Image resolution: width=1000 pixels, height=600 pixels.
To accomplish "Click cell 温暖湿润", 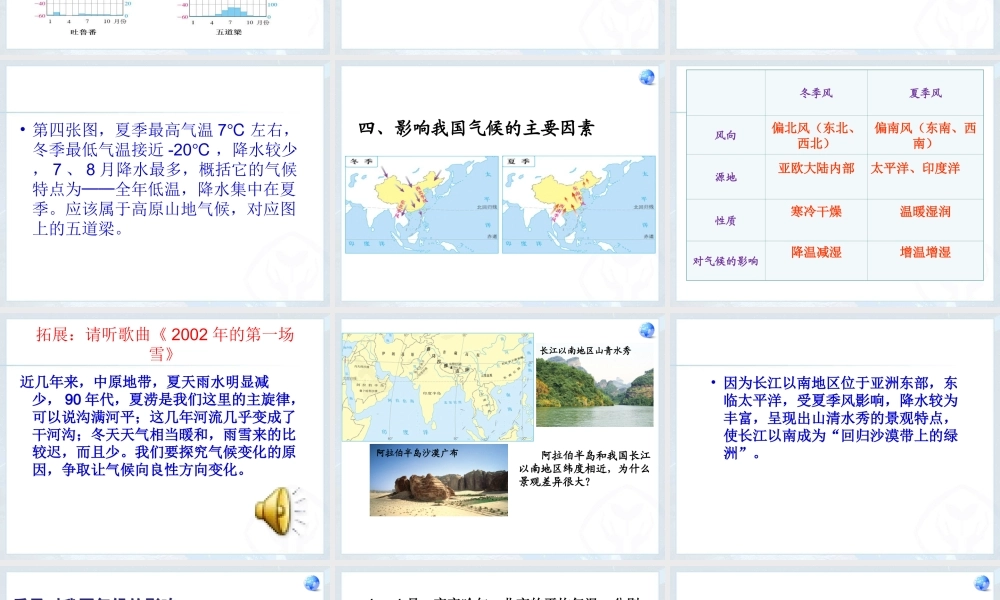I will [x=925, y=211].
